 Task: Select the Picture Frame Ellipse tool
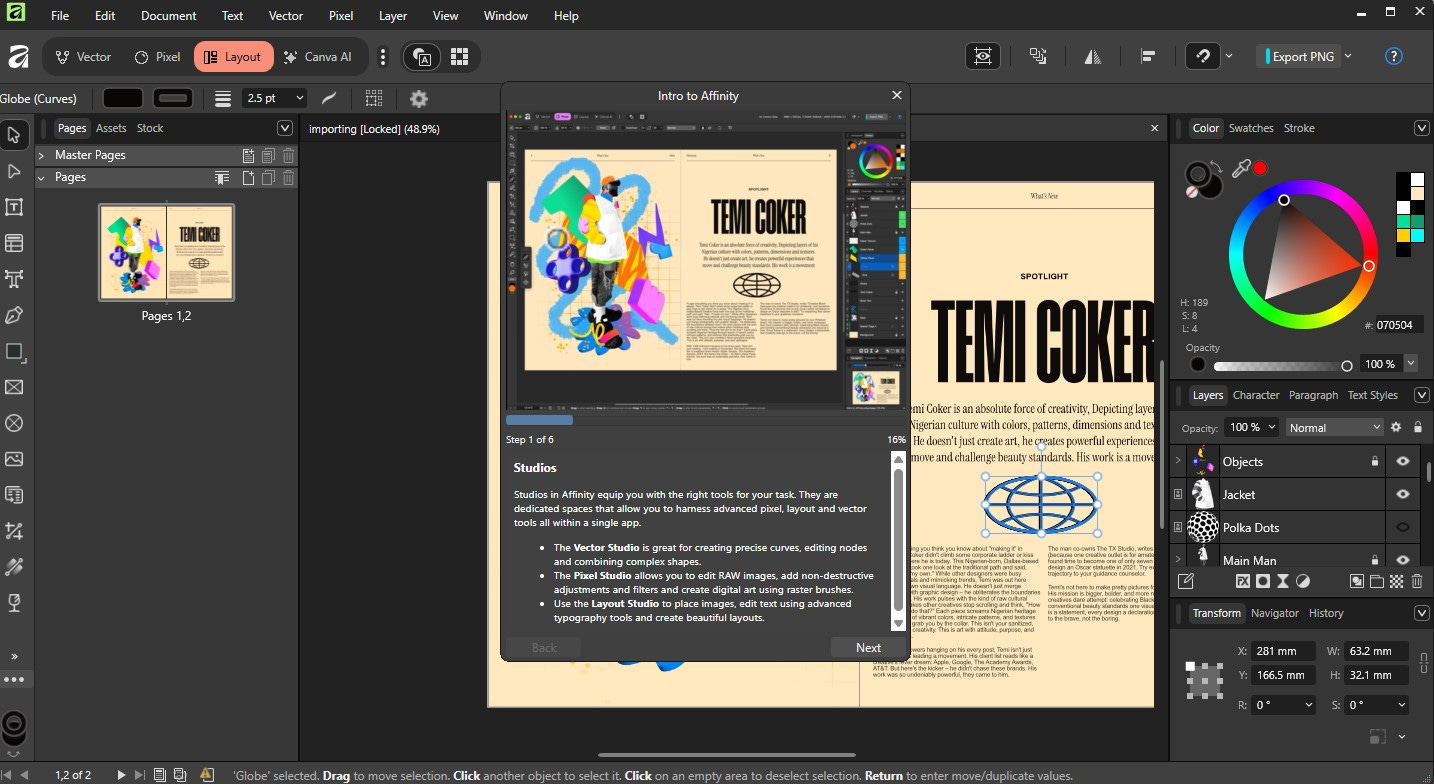click(x=14, y=423)
